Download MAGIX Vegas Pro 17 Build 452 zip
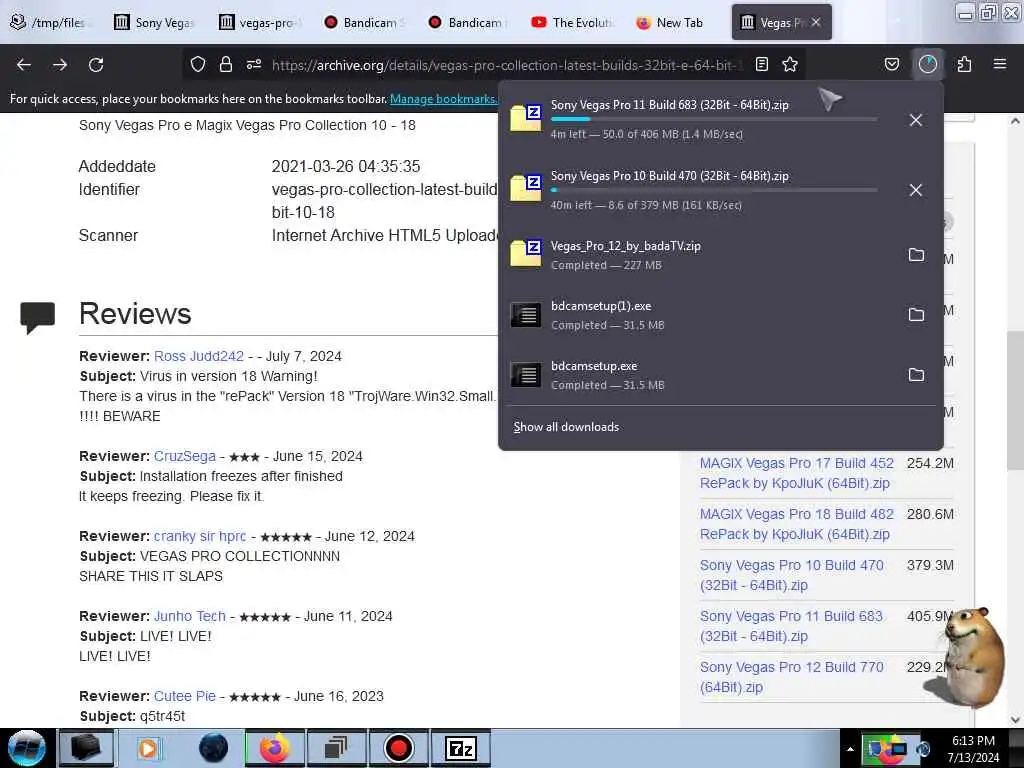 coord(796,473)
